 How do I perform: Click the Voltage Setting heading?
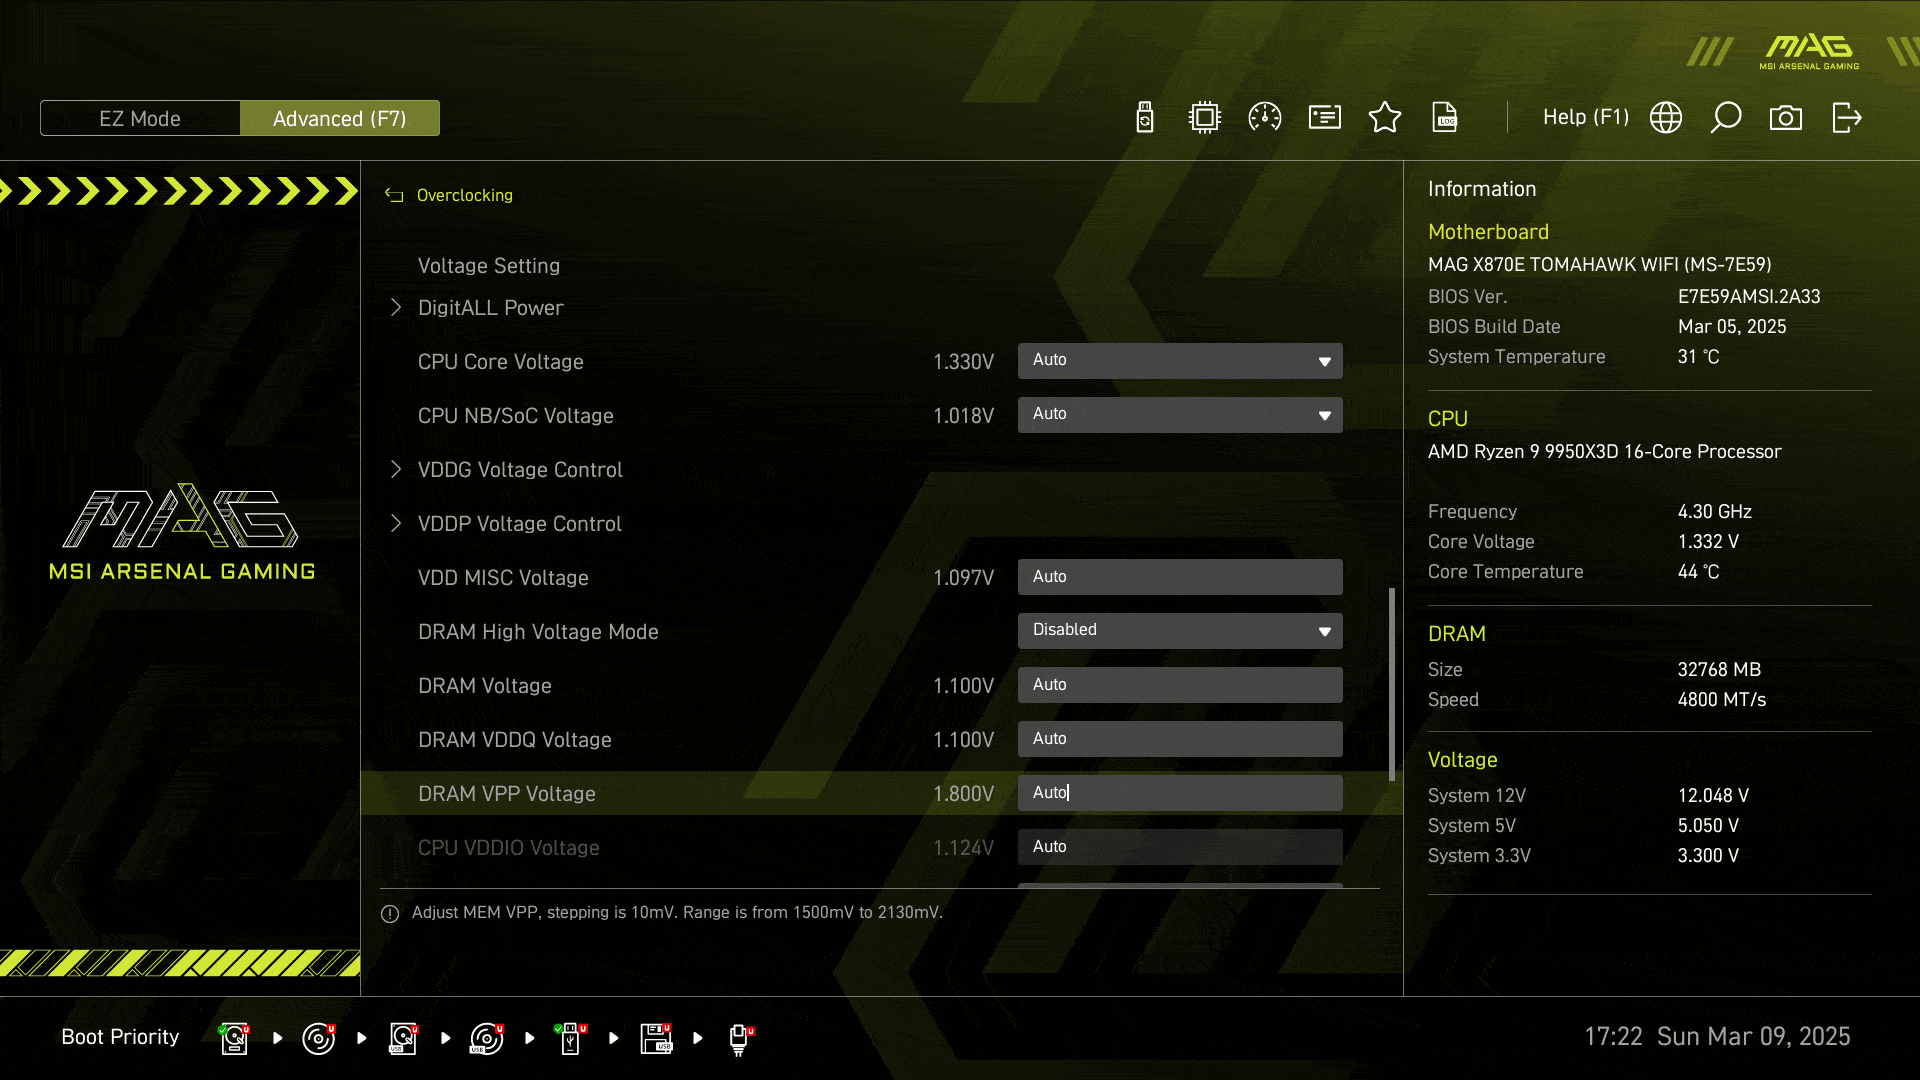click(x=488, y=266)
